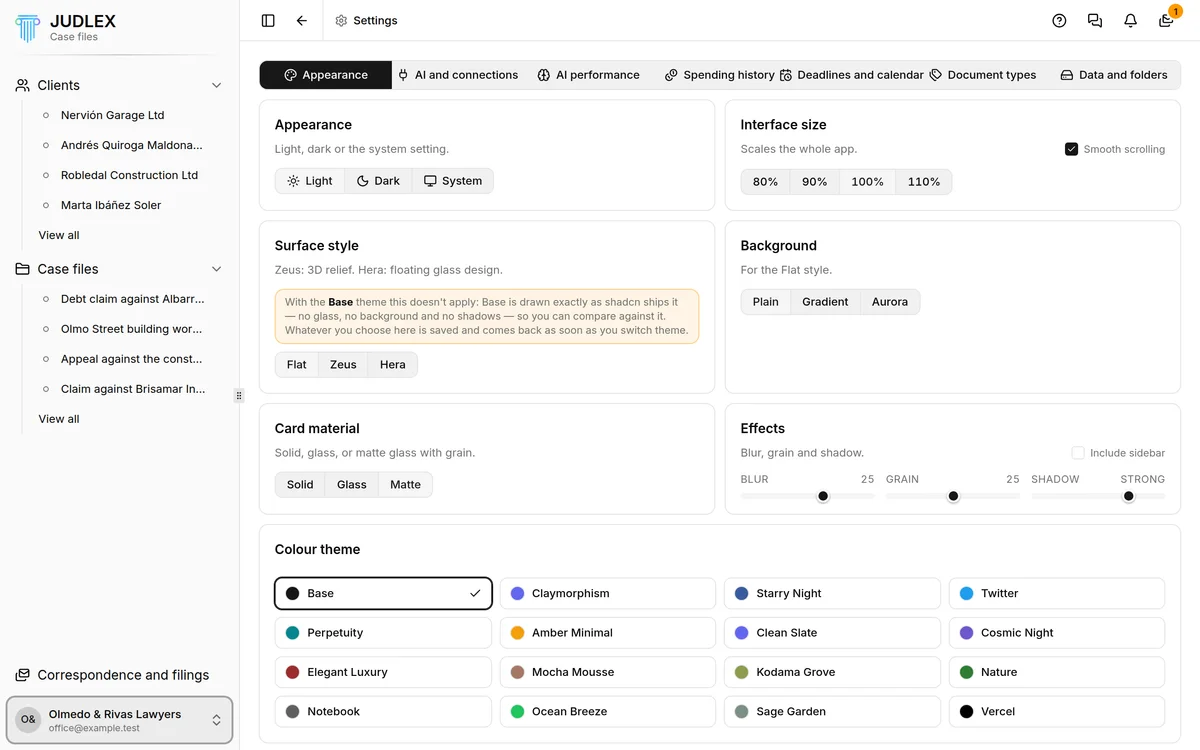This screenshot has width=1200, height=750.
Task: Collapse the Clients section chevron
Action: tap(216, 86)
